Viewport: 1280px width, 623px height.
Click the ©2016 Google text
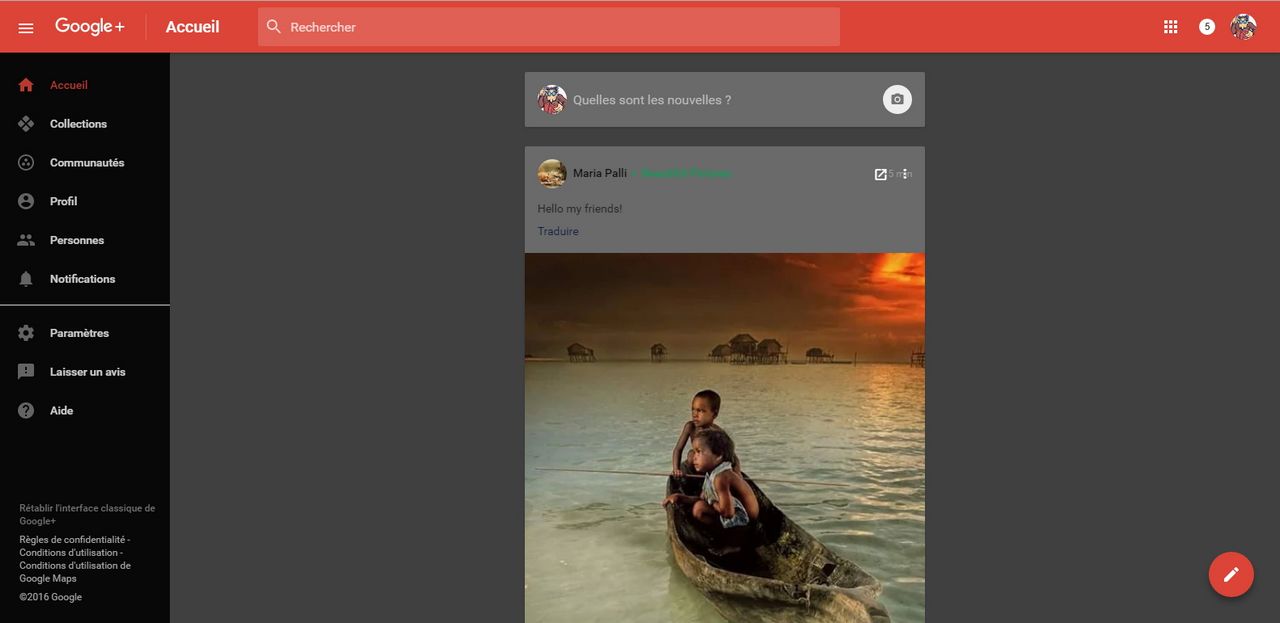point(51,597)
